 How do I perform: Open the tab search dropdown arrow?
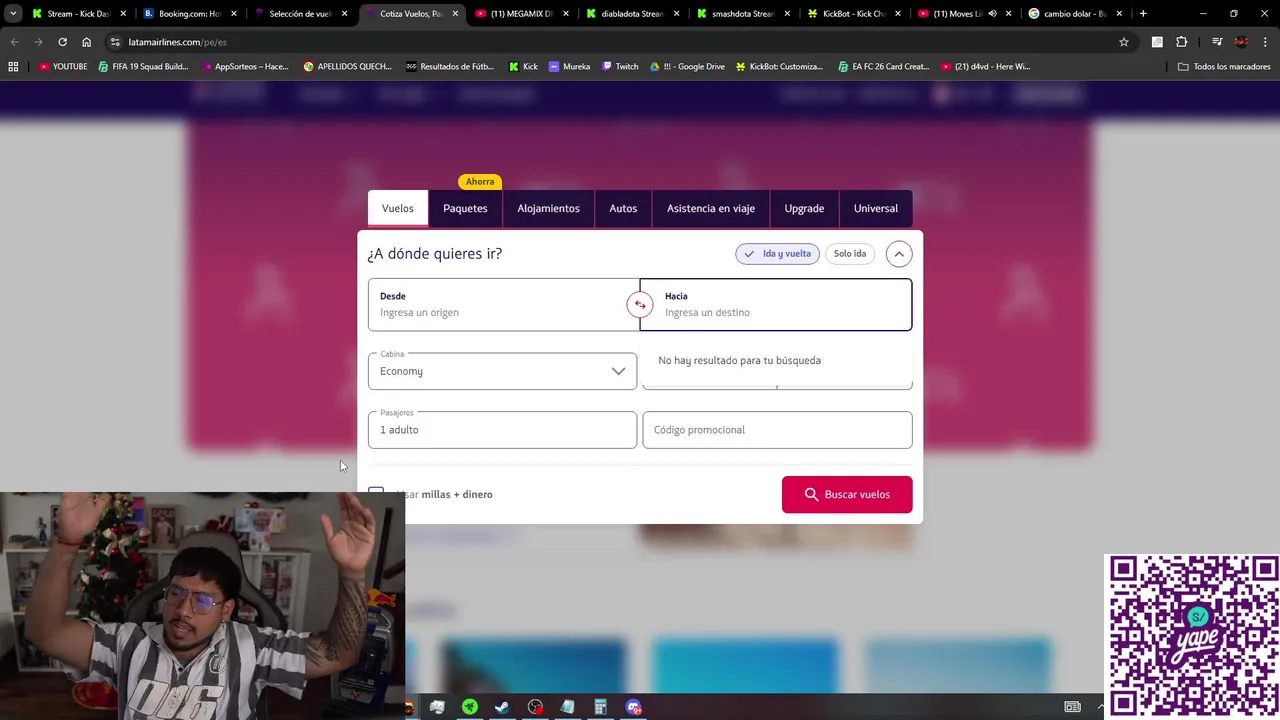12,14
